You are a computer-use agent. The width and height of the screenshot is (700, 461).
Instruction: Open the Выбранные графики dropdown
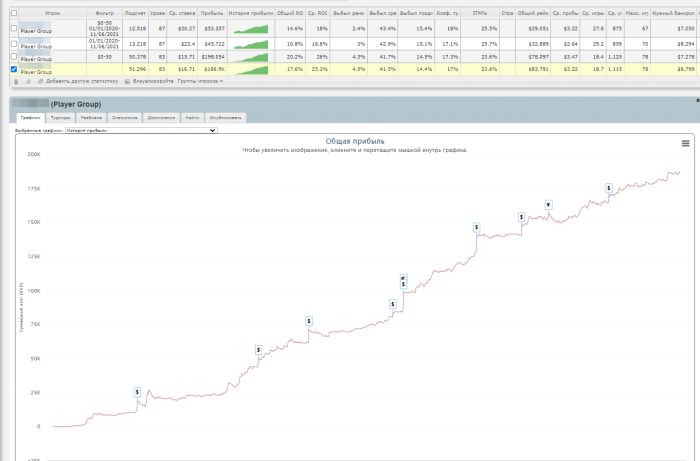(140, 129)
